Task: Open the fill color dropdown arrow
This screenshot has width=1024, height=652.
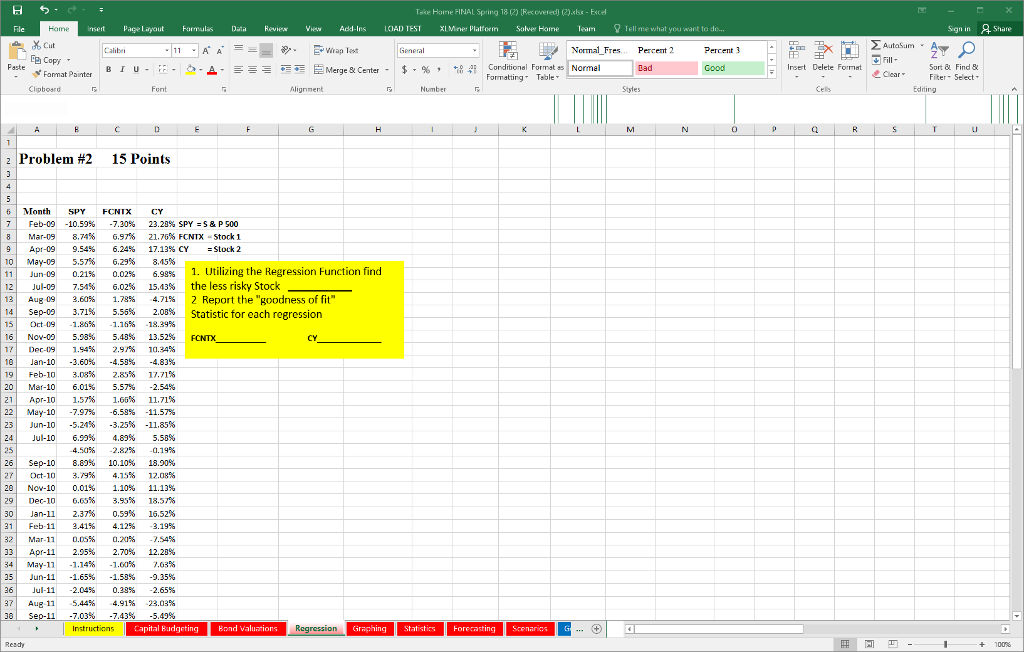Action: point(200,69)
